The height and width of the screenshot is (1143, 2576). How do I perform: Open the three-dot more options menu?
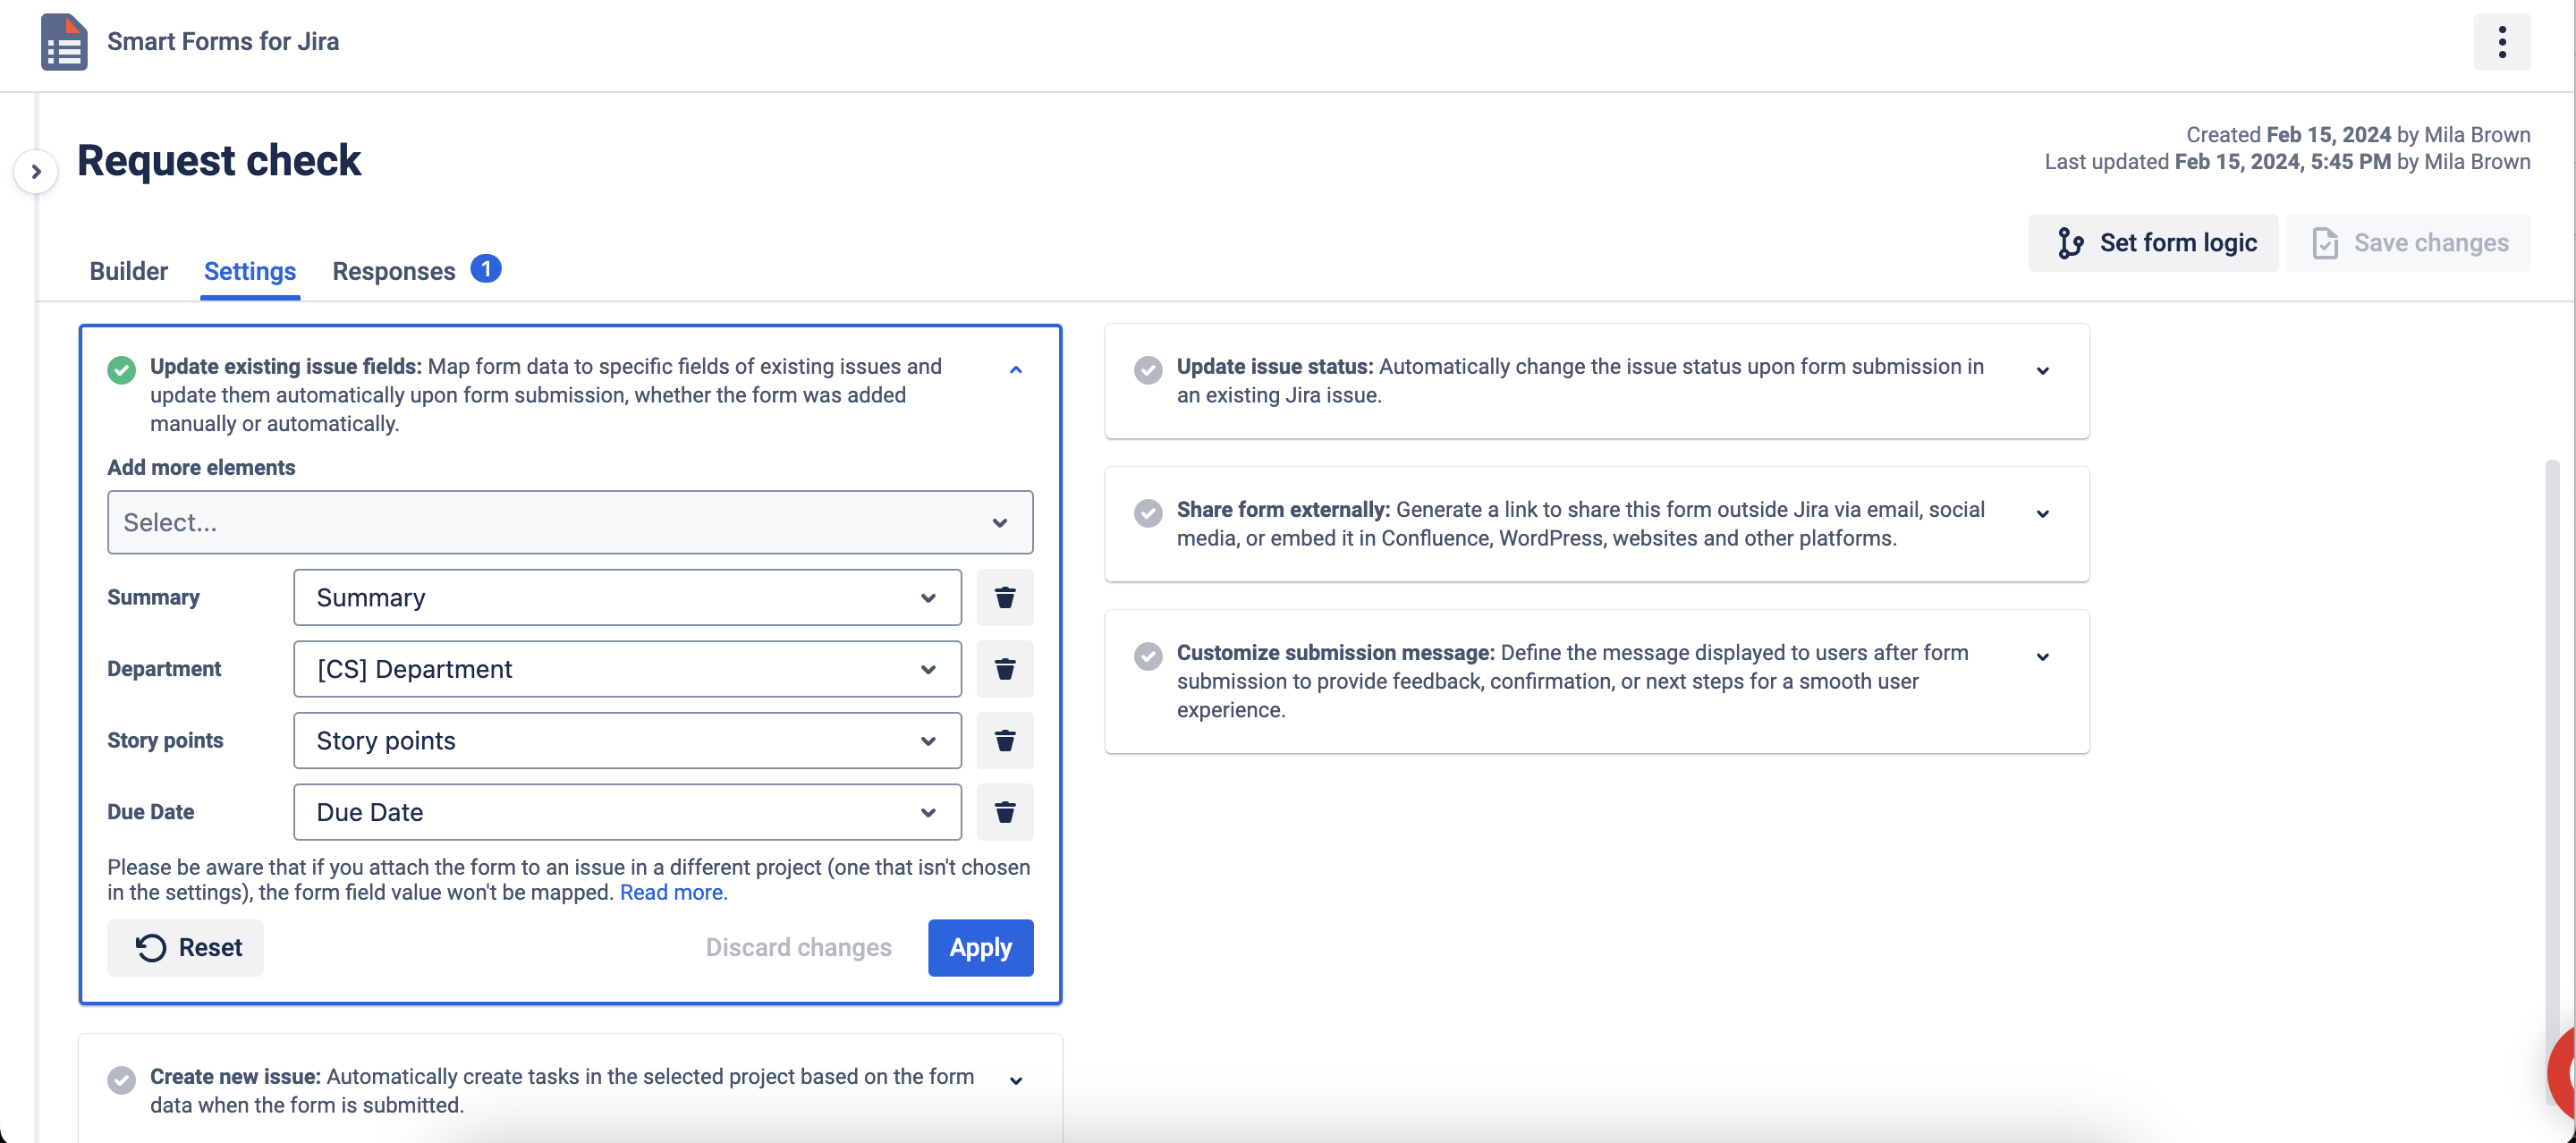click(x=2501, y=42)
